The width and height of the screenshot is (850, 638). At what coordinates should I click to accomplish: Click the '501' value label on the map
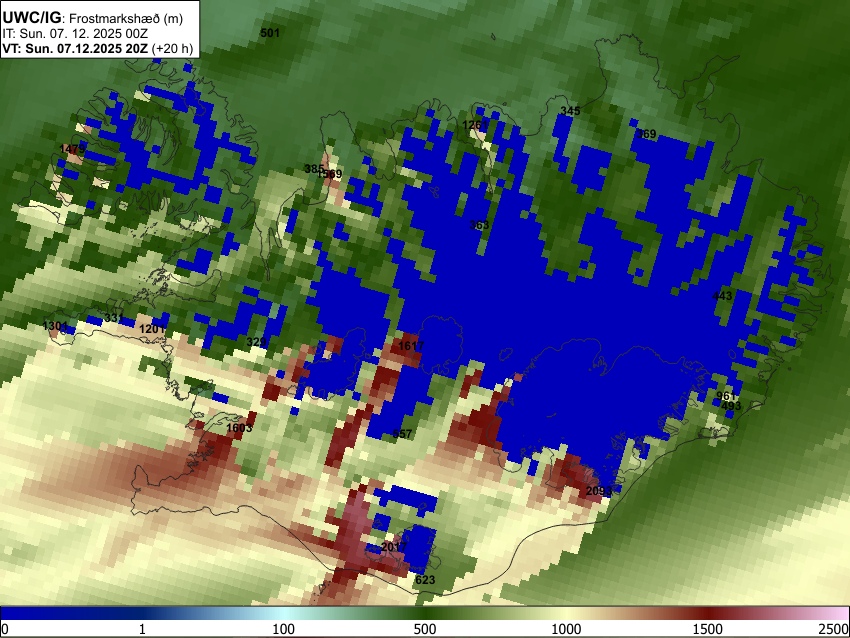tap(270, 33)
